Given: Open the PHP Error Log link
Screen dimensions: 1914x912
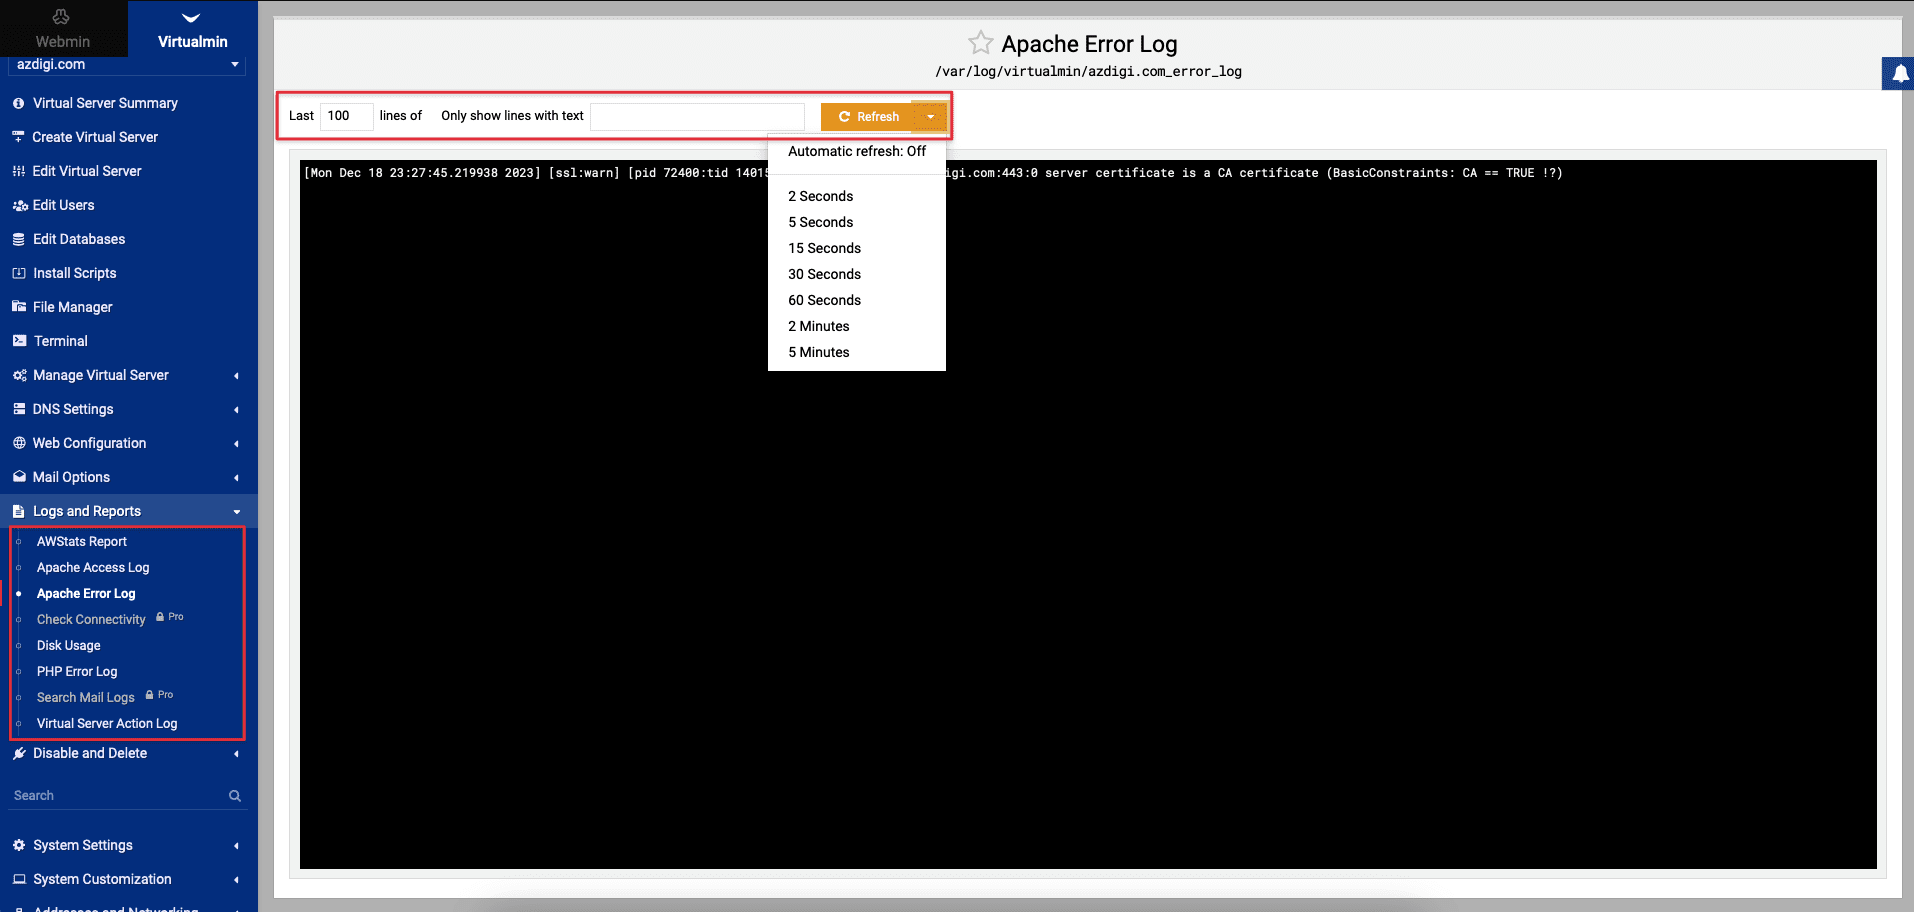Looking at the screenshot, I should point(77,671).
